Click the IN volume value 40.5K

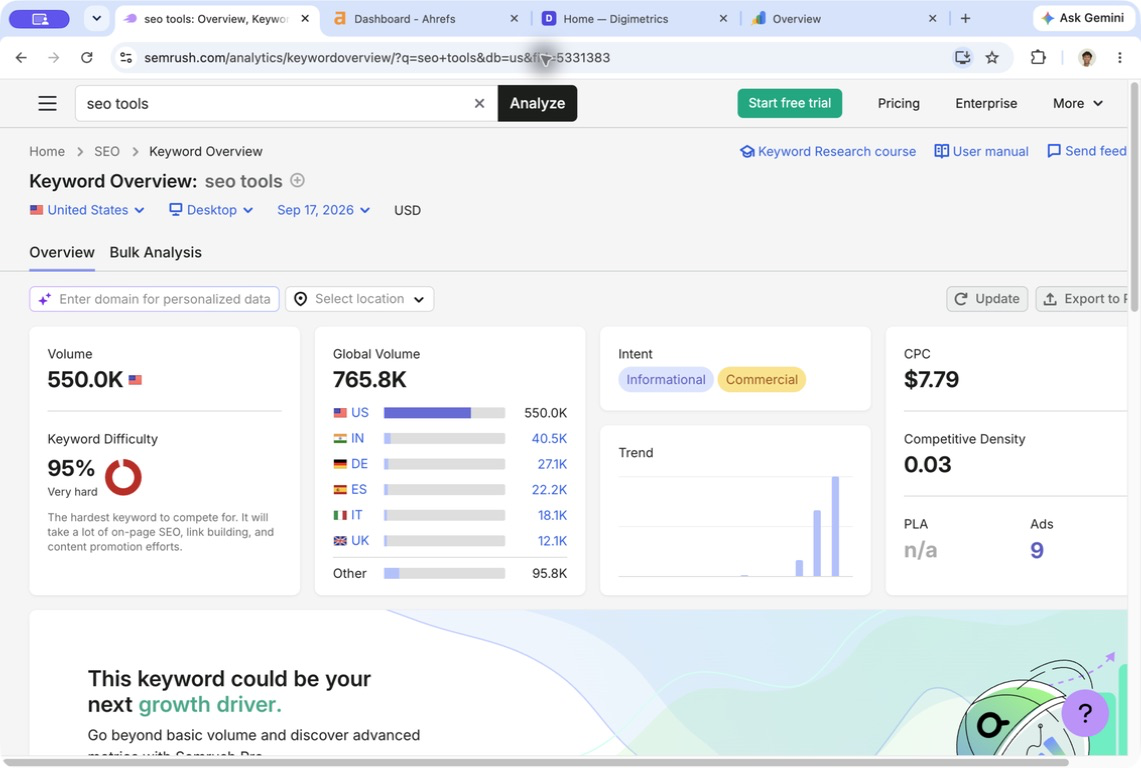click(x=549, y=438)
